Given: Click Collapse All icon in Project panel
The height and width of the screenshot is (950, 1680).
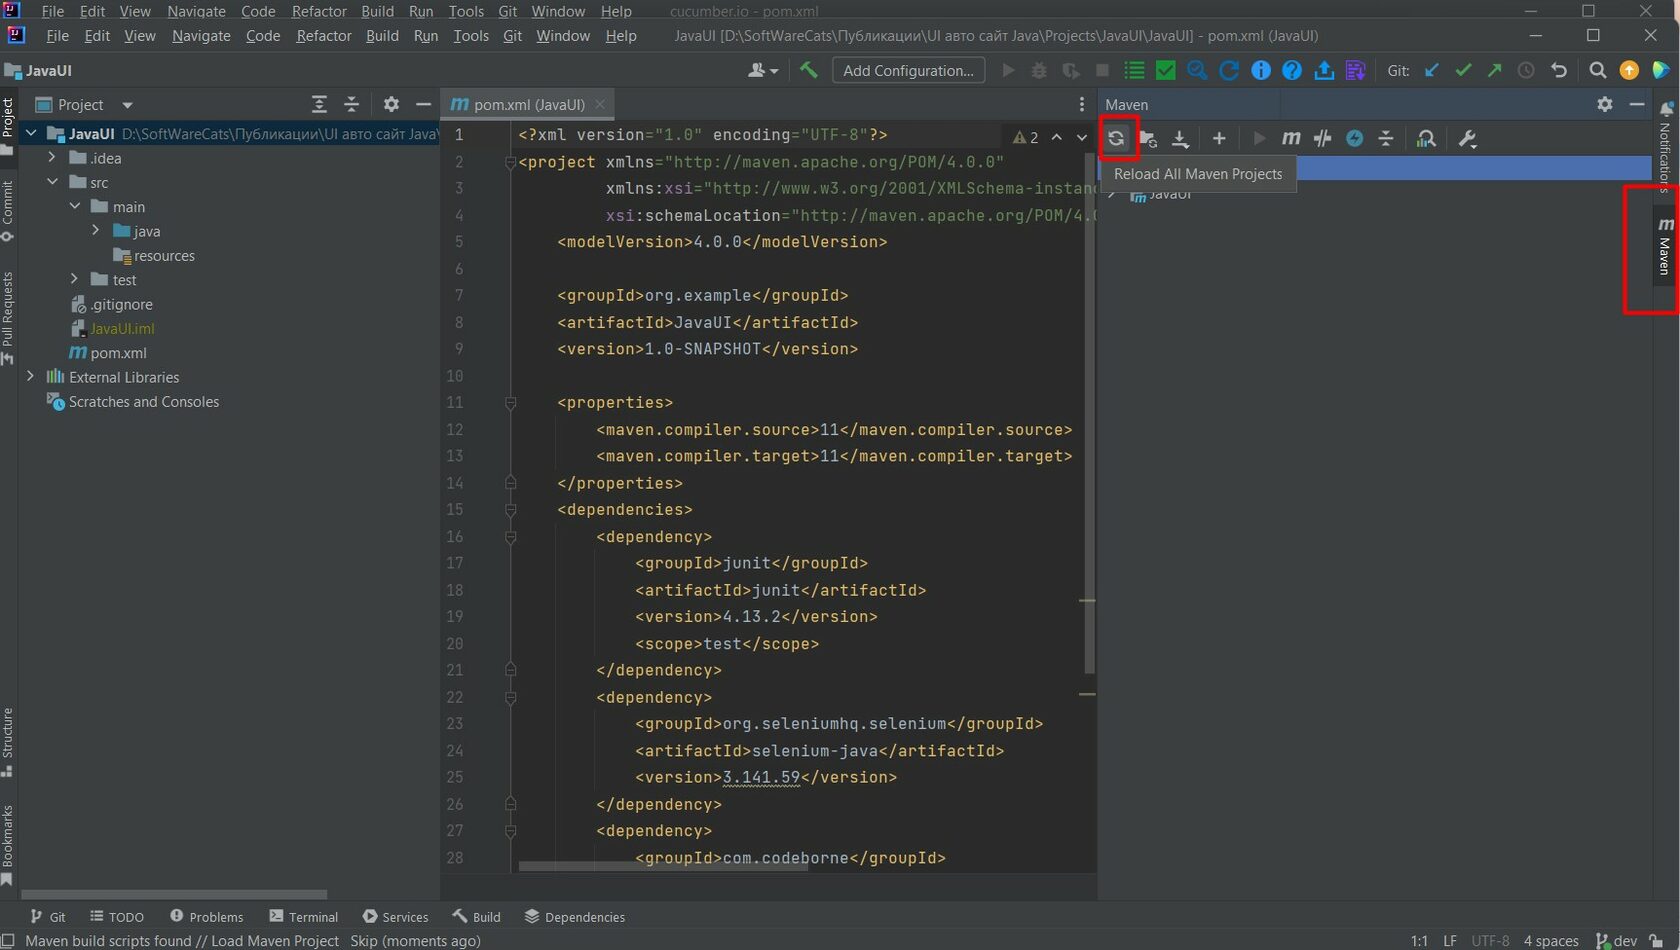Looking at the screenshot, I should pyautogui.click(x=351, y=104).
